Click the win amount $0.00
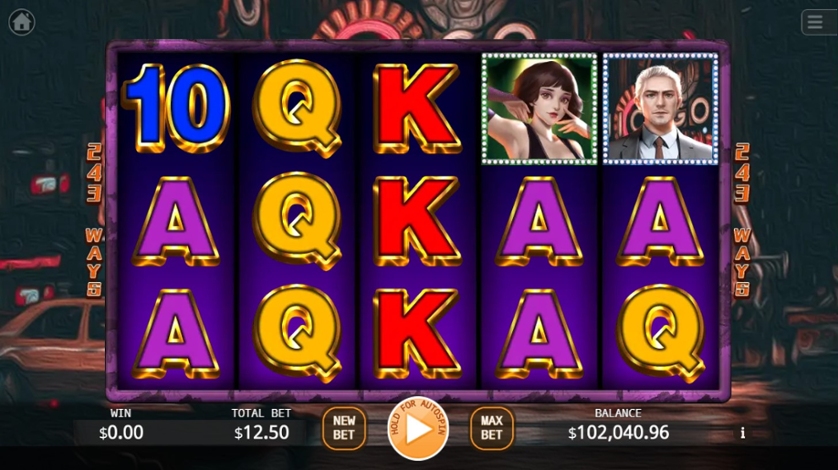 (x=121, y=433)
